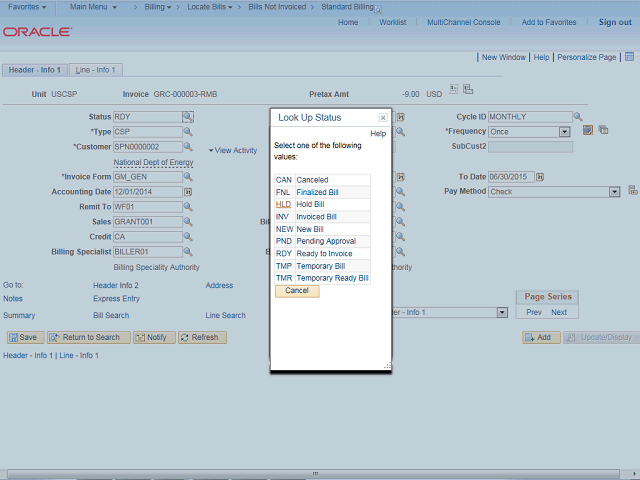This screenshot has height=480, width=640.
Task: Open the Accounting Date calendar picker
Action: [187, 192]
